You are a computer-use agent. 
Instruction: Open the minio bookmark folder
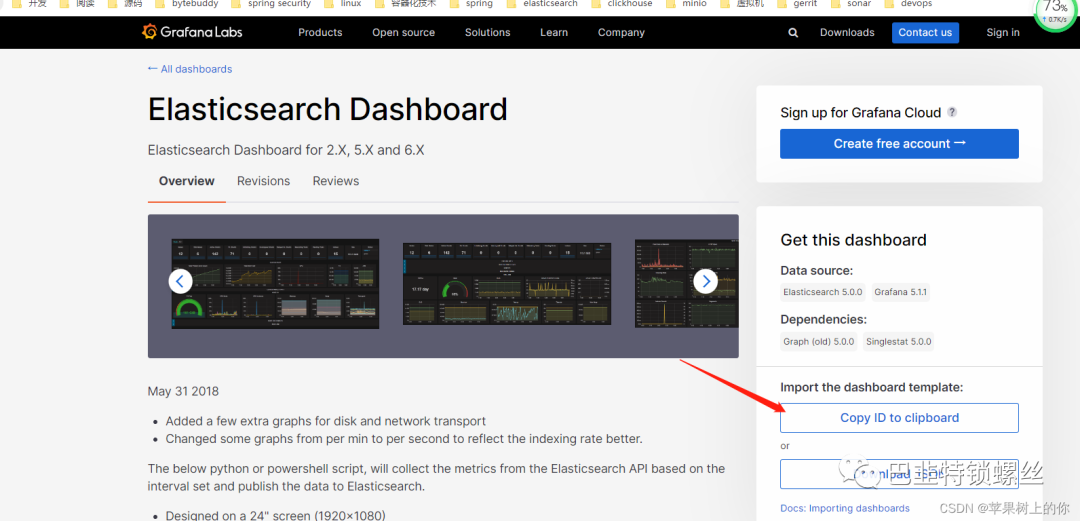tap(686, 3)
